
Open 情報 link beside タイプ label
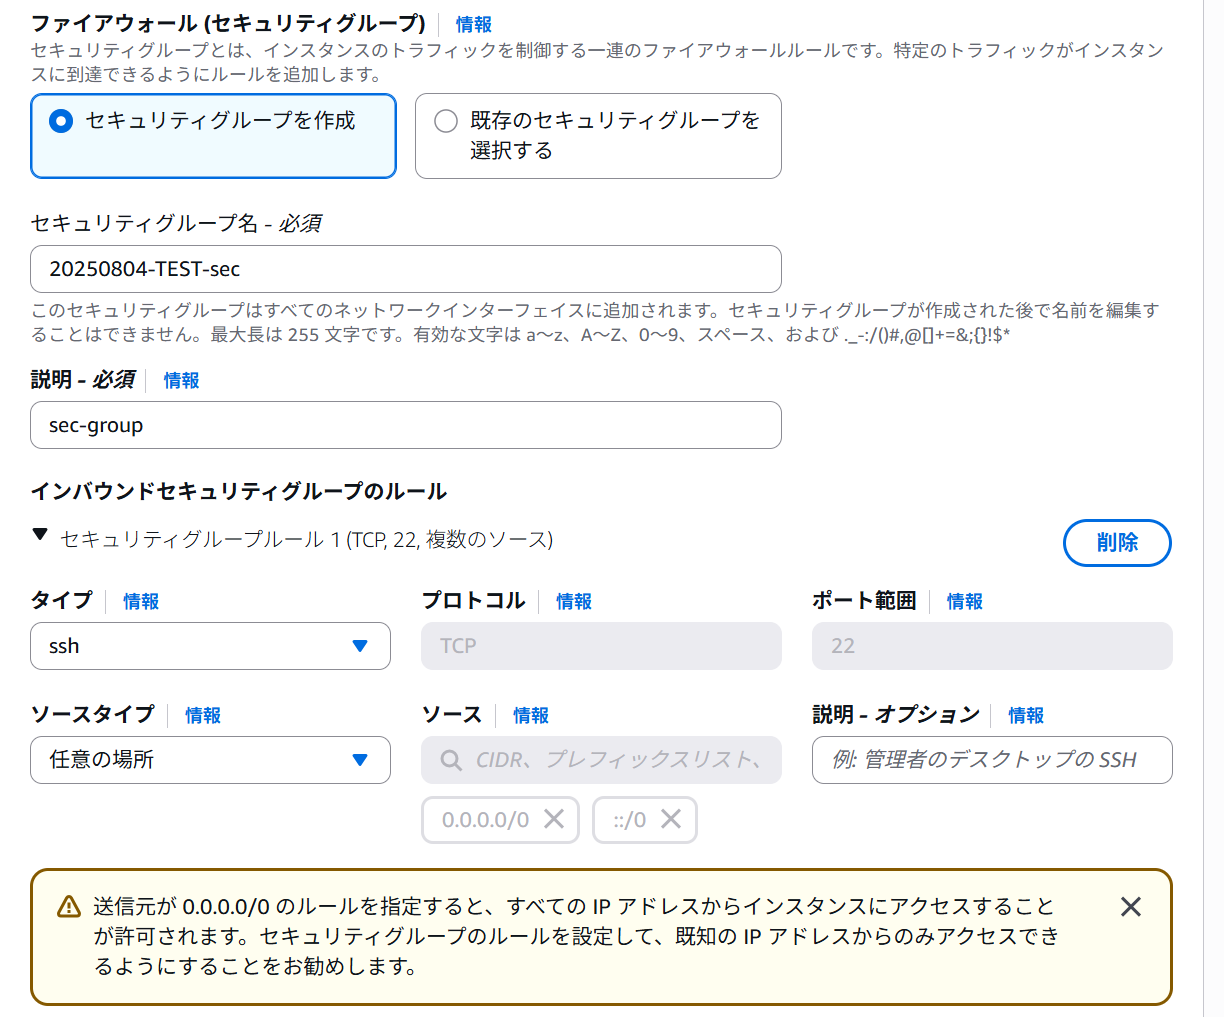(x=141, y=601)
